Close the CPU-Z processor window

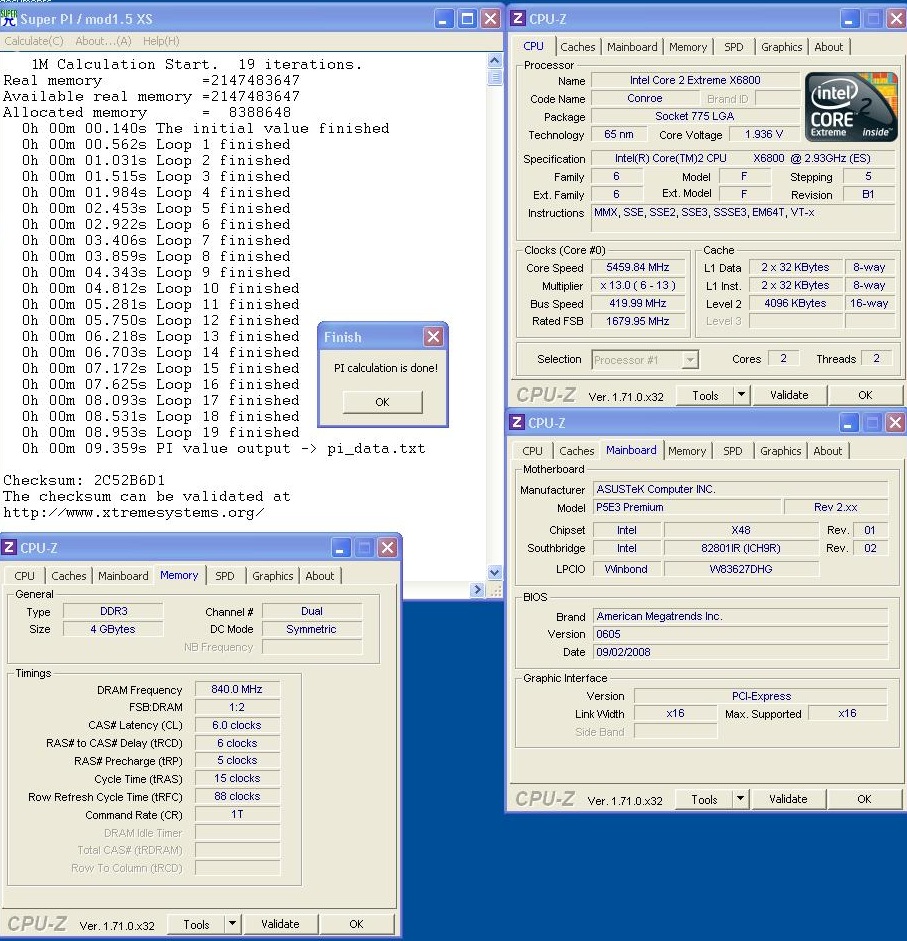click(x=896, y=19)
